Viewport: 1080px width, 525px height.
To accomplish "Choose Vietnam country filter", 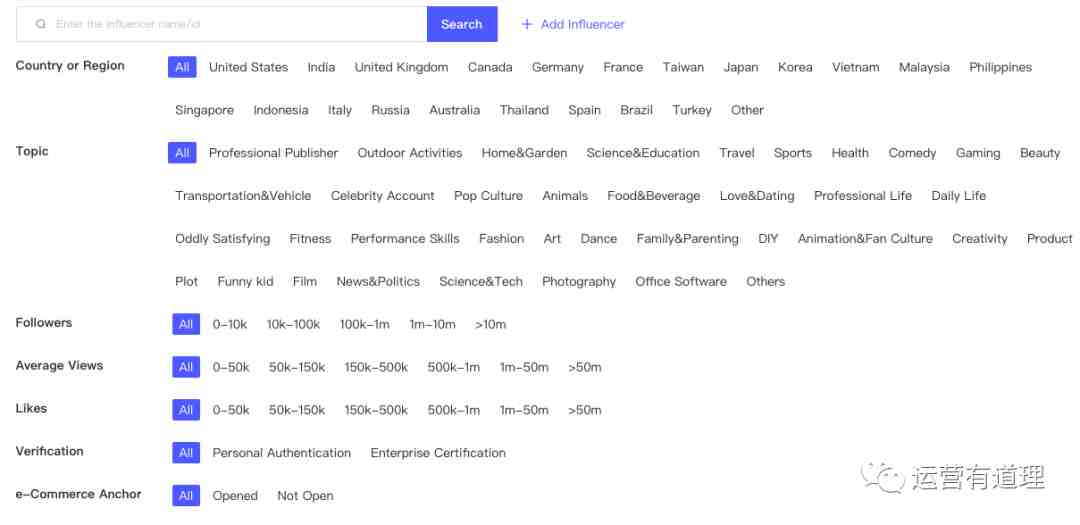I will (x=855, y=67).
